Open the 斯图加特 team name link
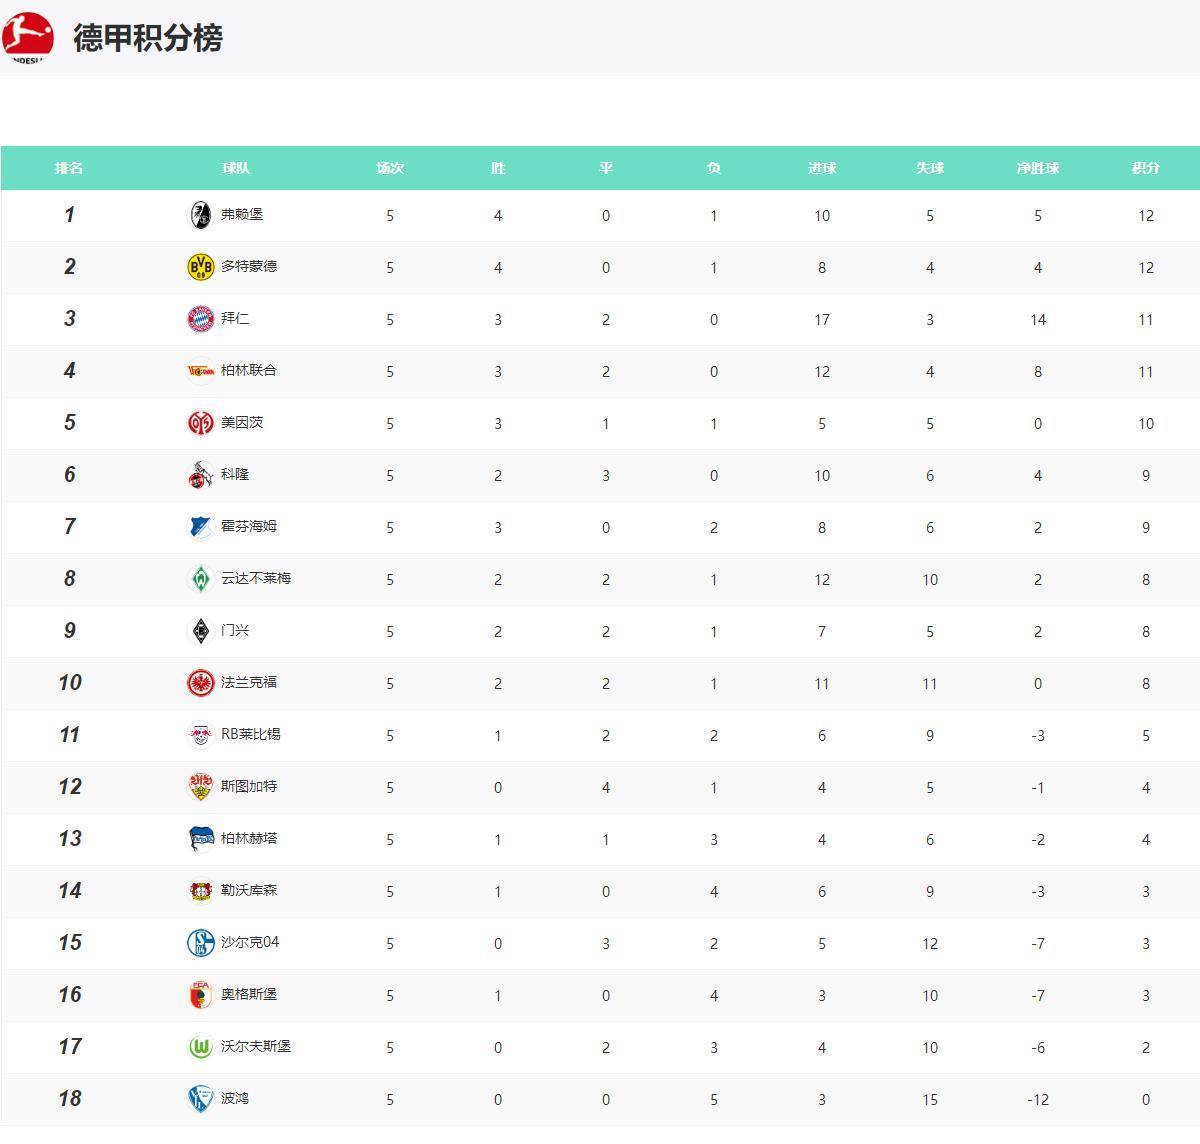 pos(249,786)
